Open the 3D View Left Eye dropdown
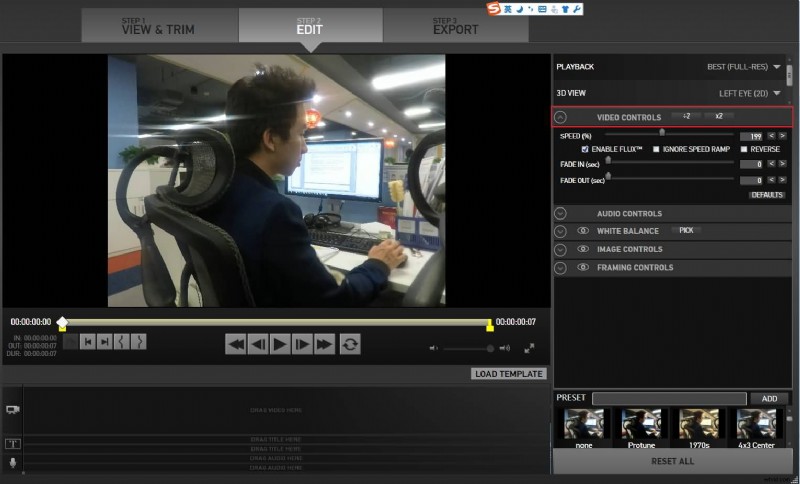 point(750,93)
